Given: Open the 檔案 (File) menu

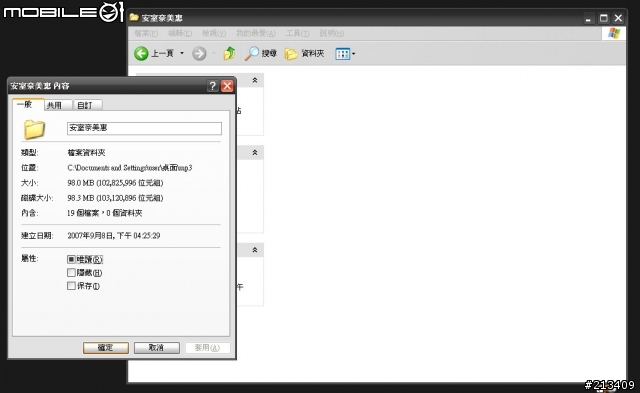Looking at the screenshot, I should click(x=146, y=33).
